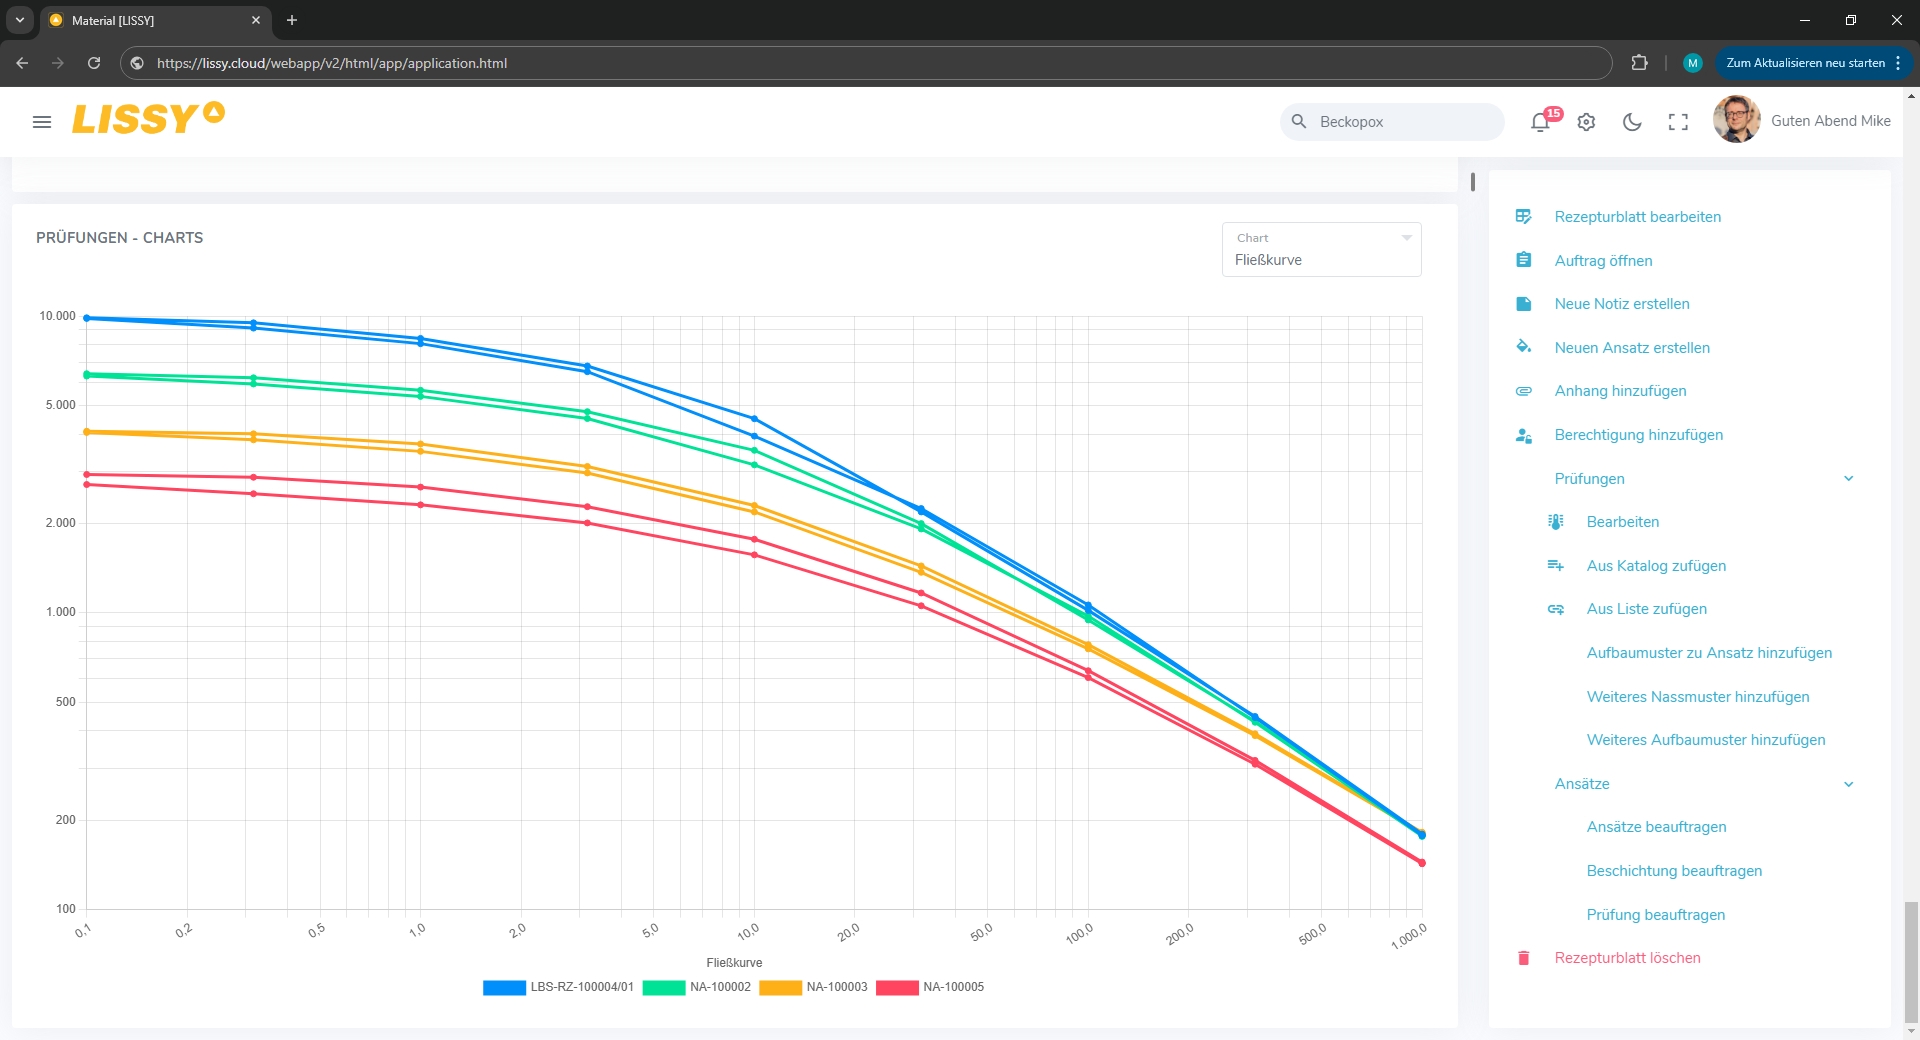Select Aus Katalog zufügen
This screenshot has width=1920, height=1040.
pos(1656,566)
